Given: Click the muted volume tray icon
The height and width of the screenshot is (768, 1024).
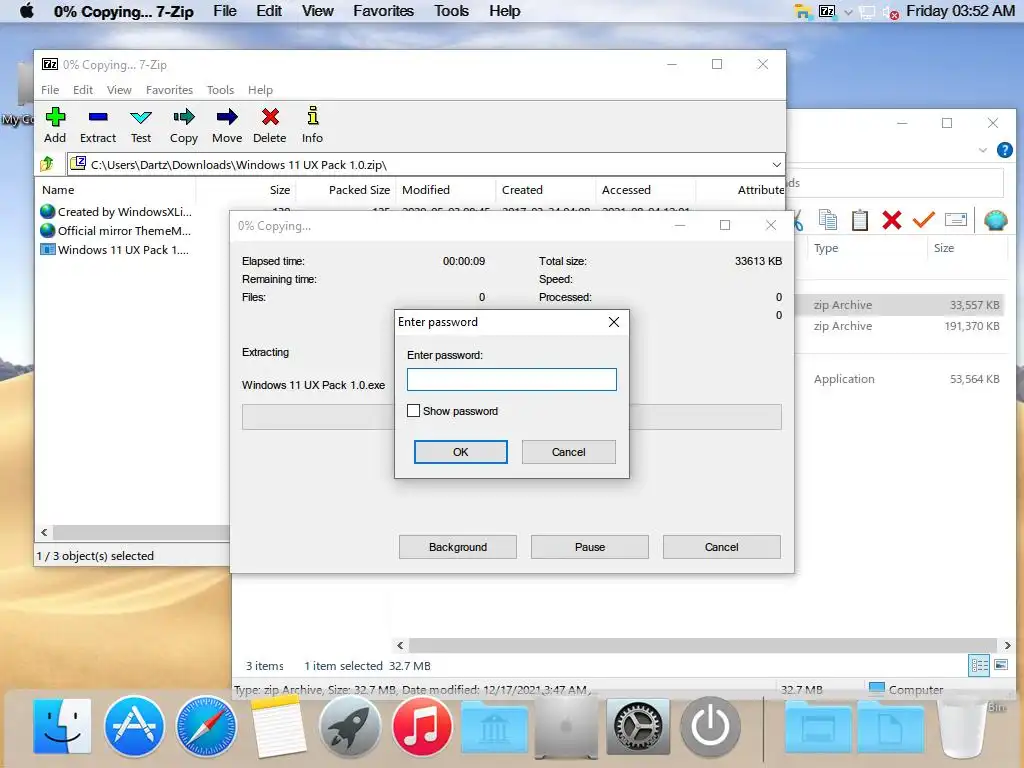Looking at the screenshot, I should (x=890, y=12).
